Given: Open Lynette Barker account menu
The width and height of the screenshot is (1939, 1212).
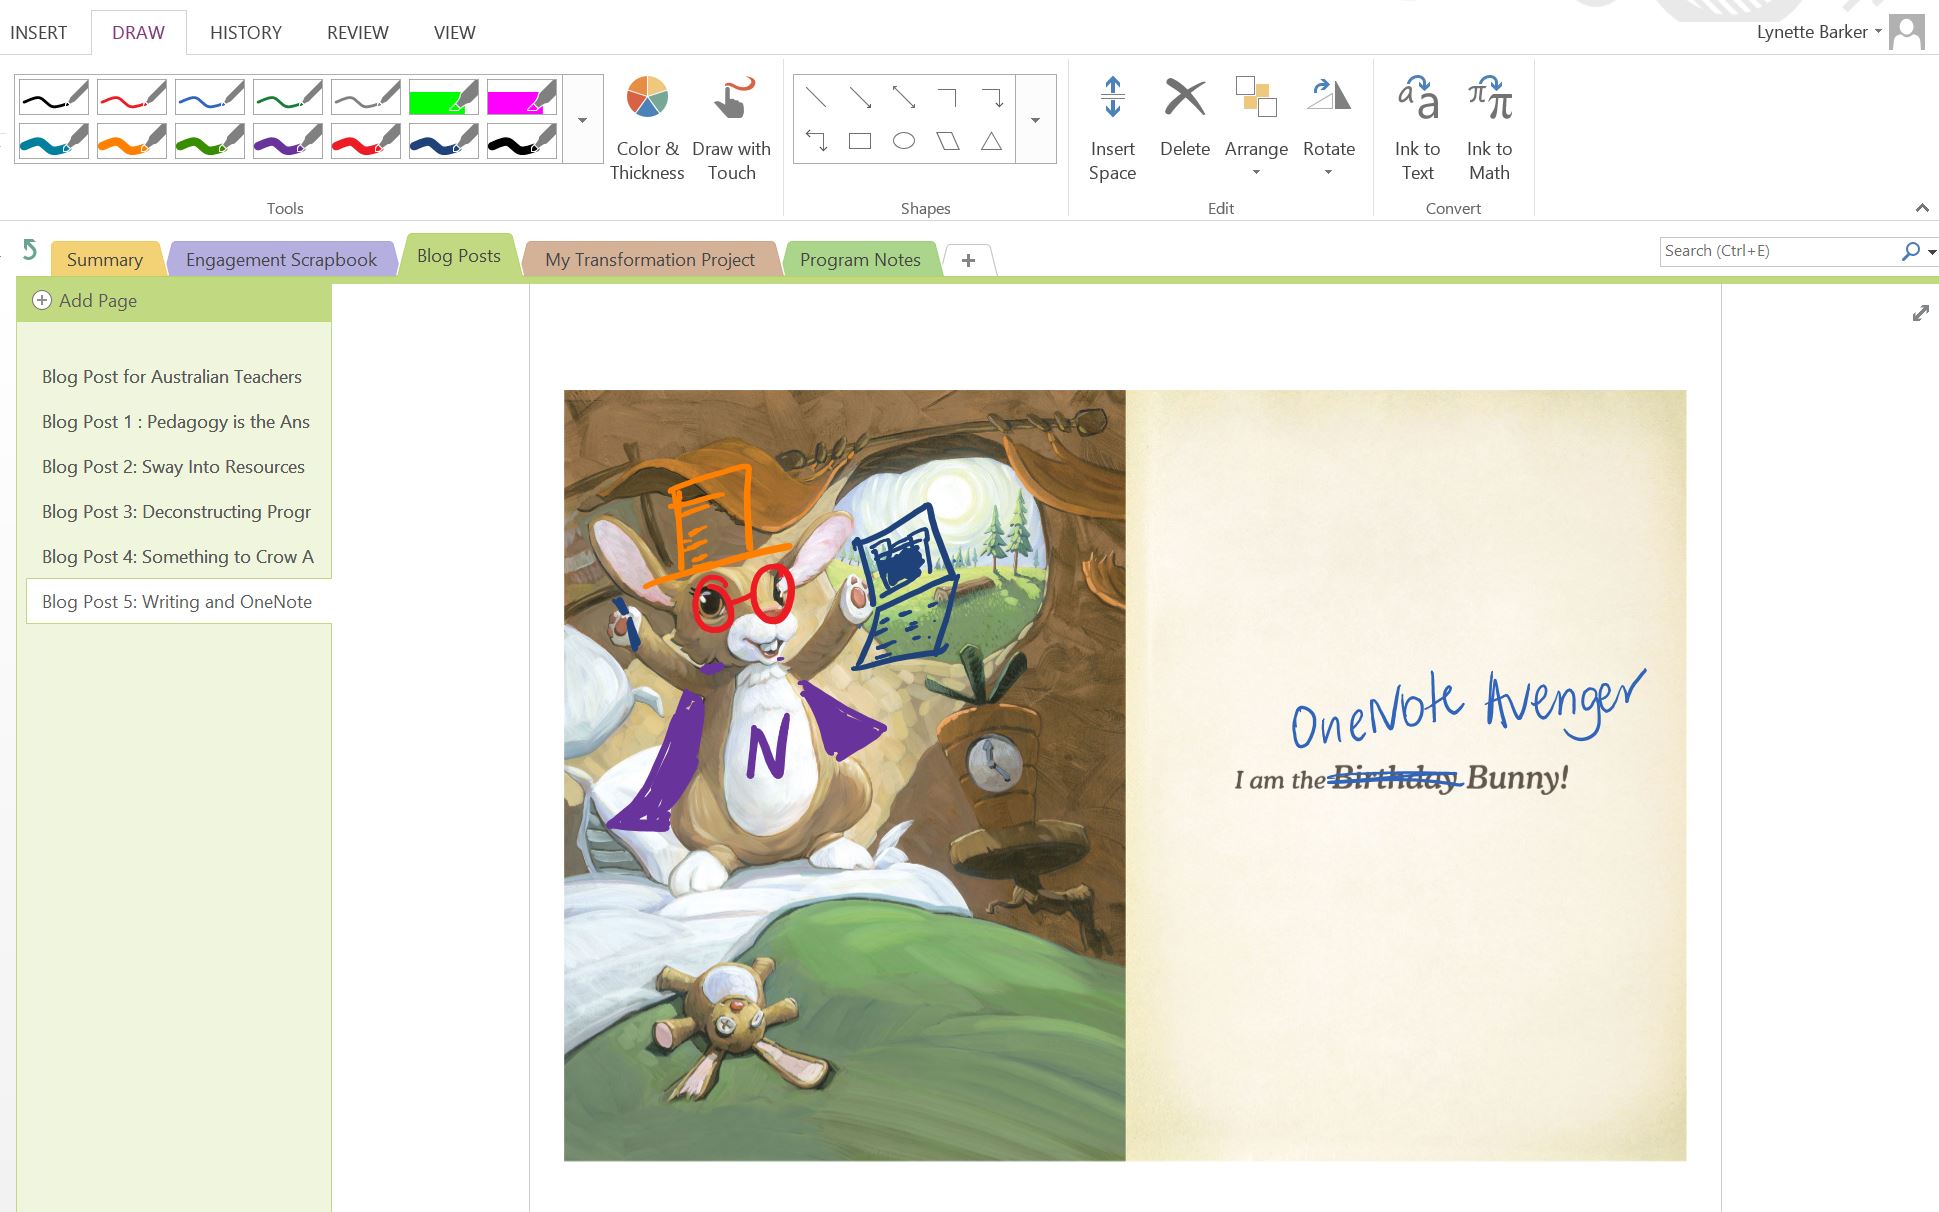Looking at the screenshot, I should (x=1819, y=32).
